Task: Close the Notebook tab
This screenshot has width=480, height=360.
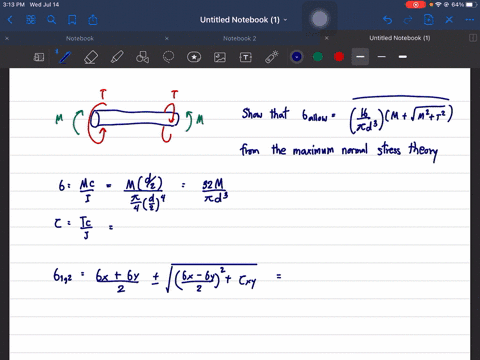Action: (x=7, y=38)
